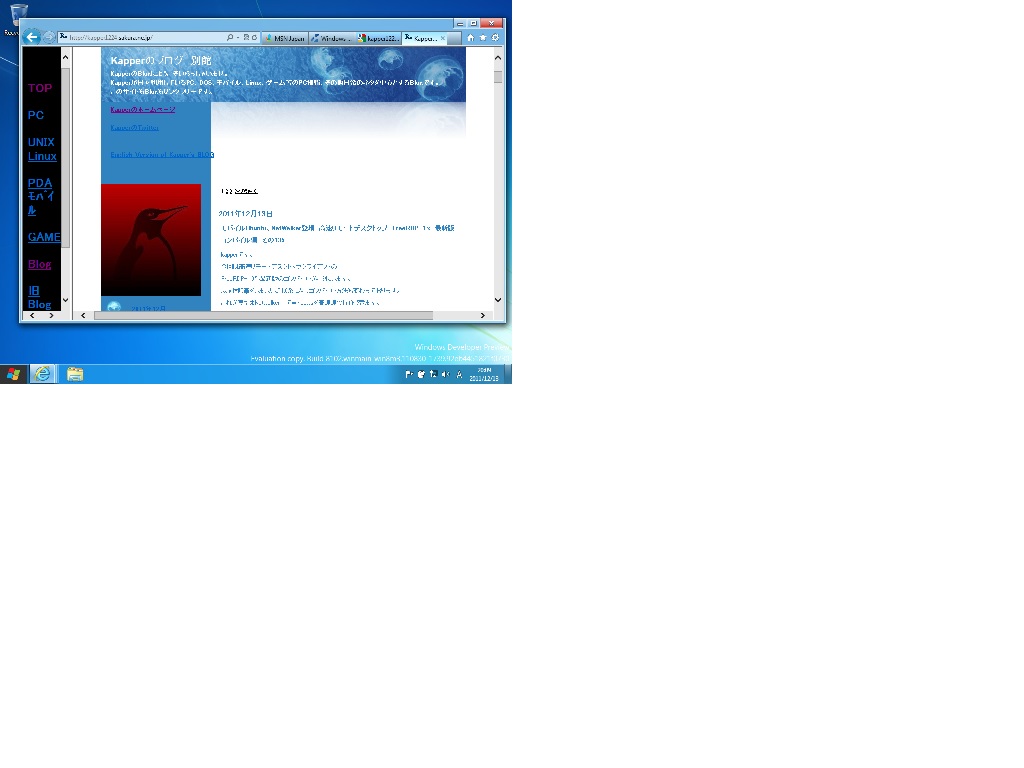The width and height of the screenshot is (1024, 768).
Task: Click the Internet Explorer taskbar icon
Action: [x=43, y=374]
